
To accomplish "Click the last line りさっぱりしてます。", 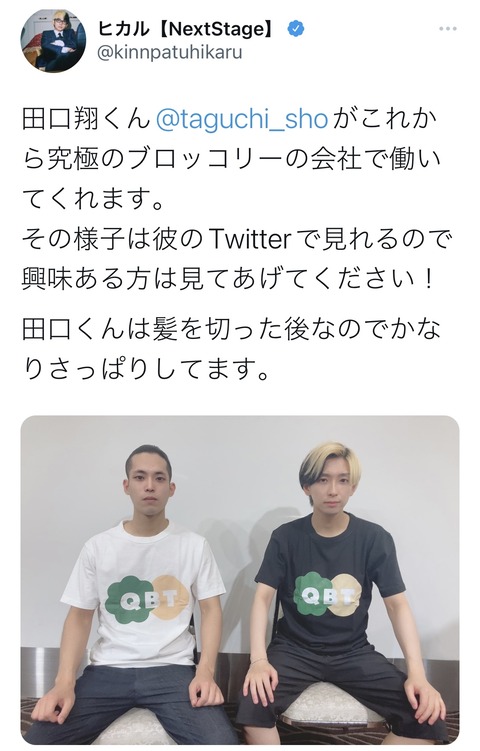I will (x=146, y=369).
